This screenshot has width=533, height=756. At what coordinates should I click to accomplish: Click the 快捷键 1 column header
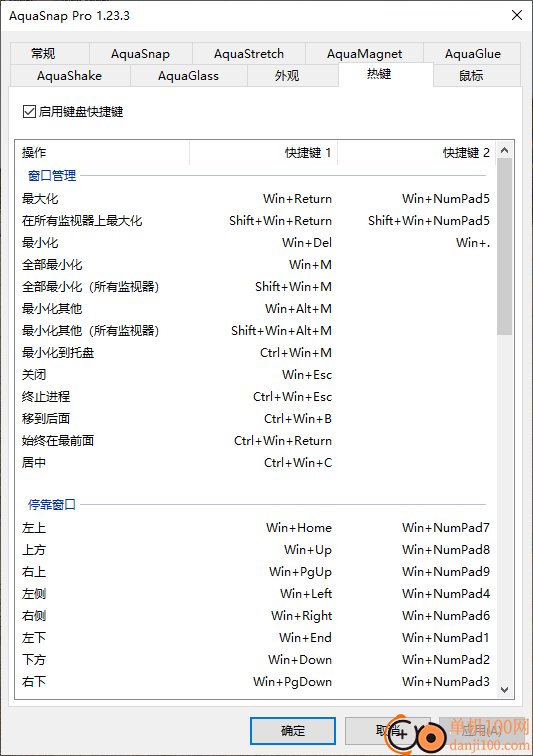[x=263, y=153]
